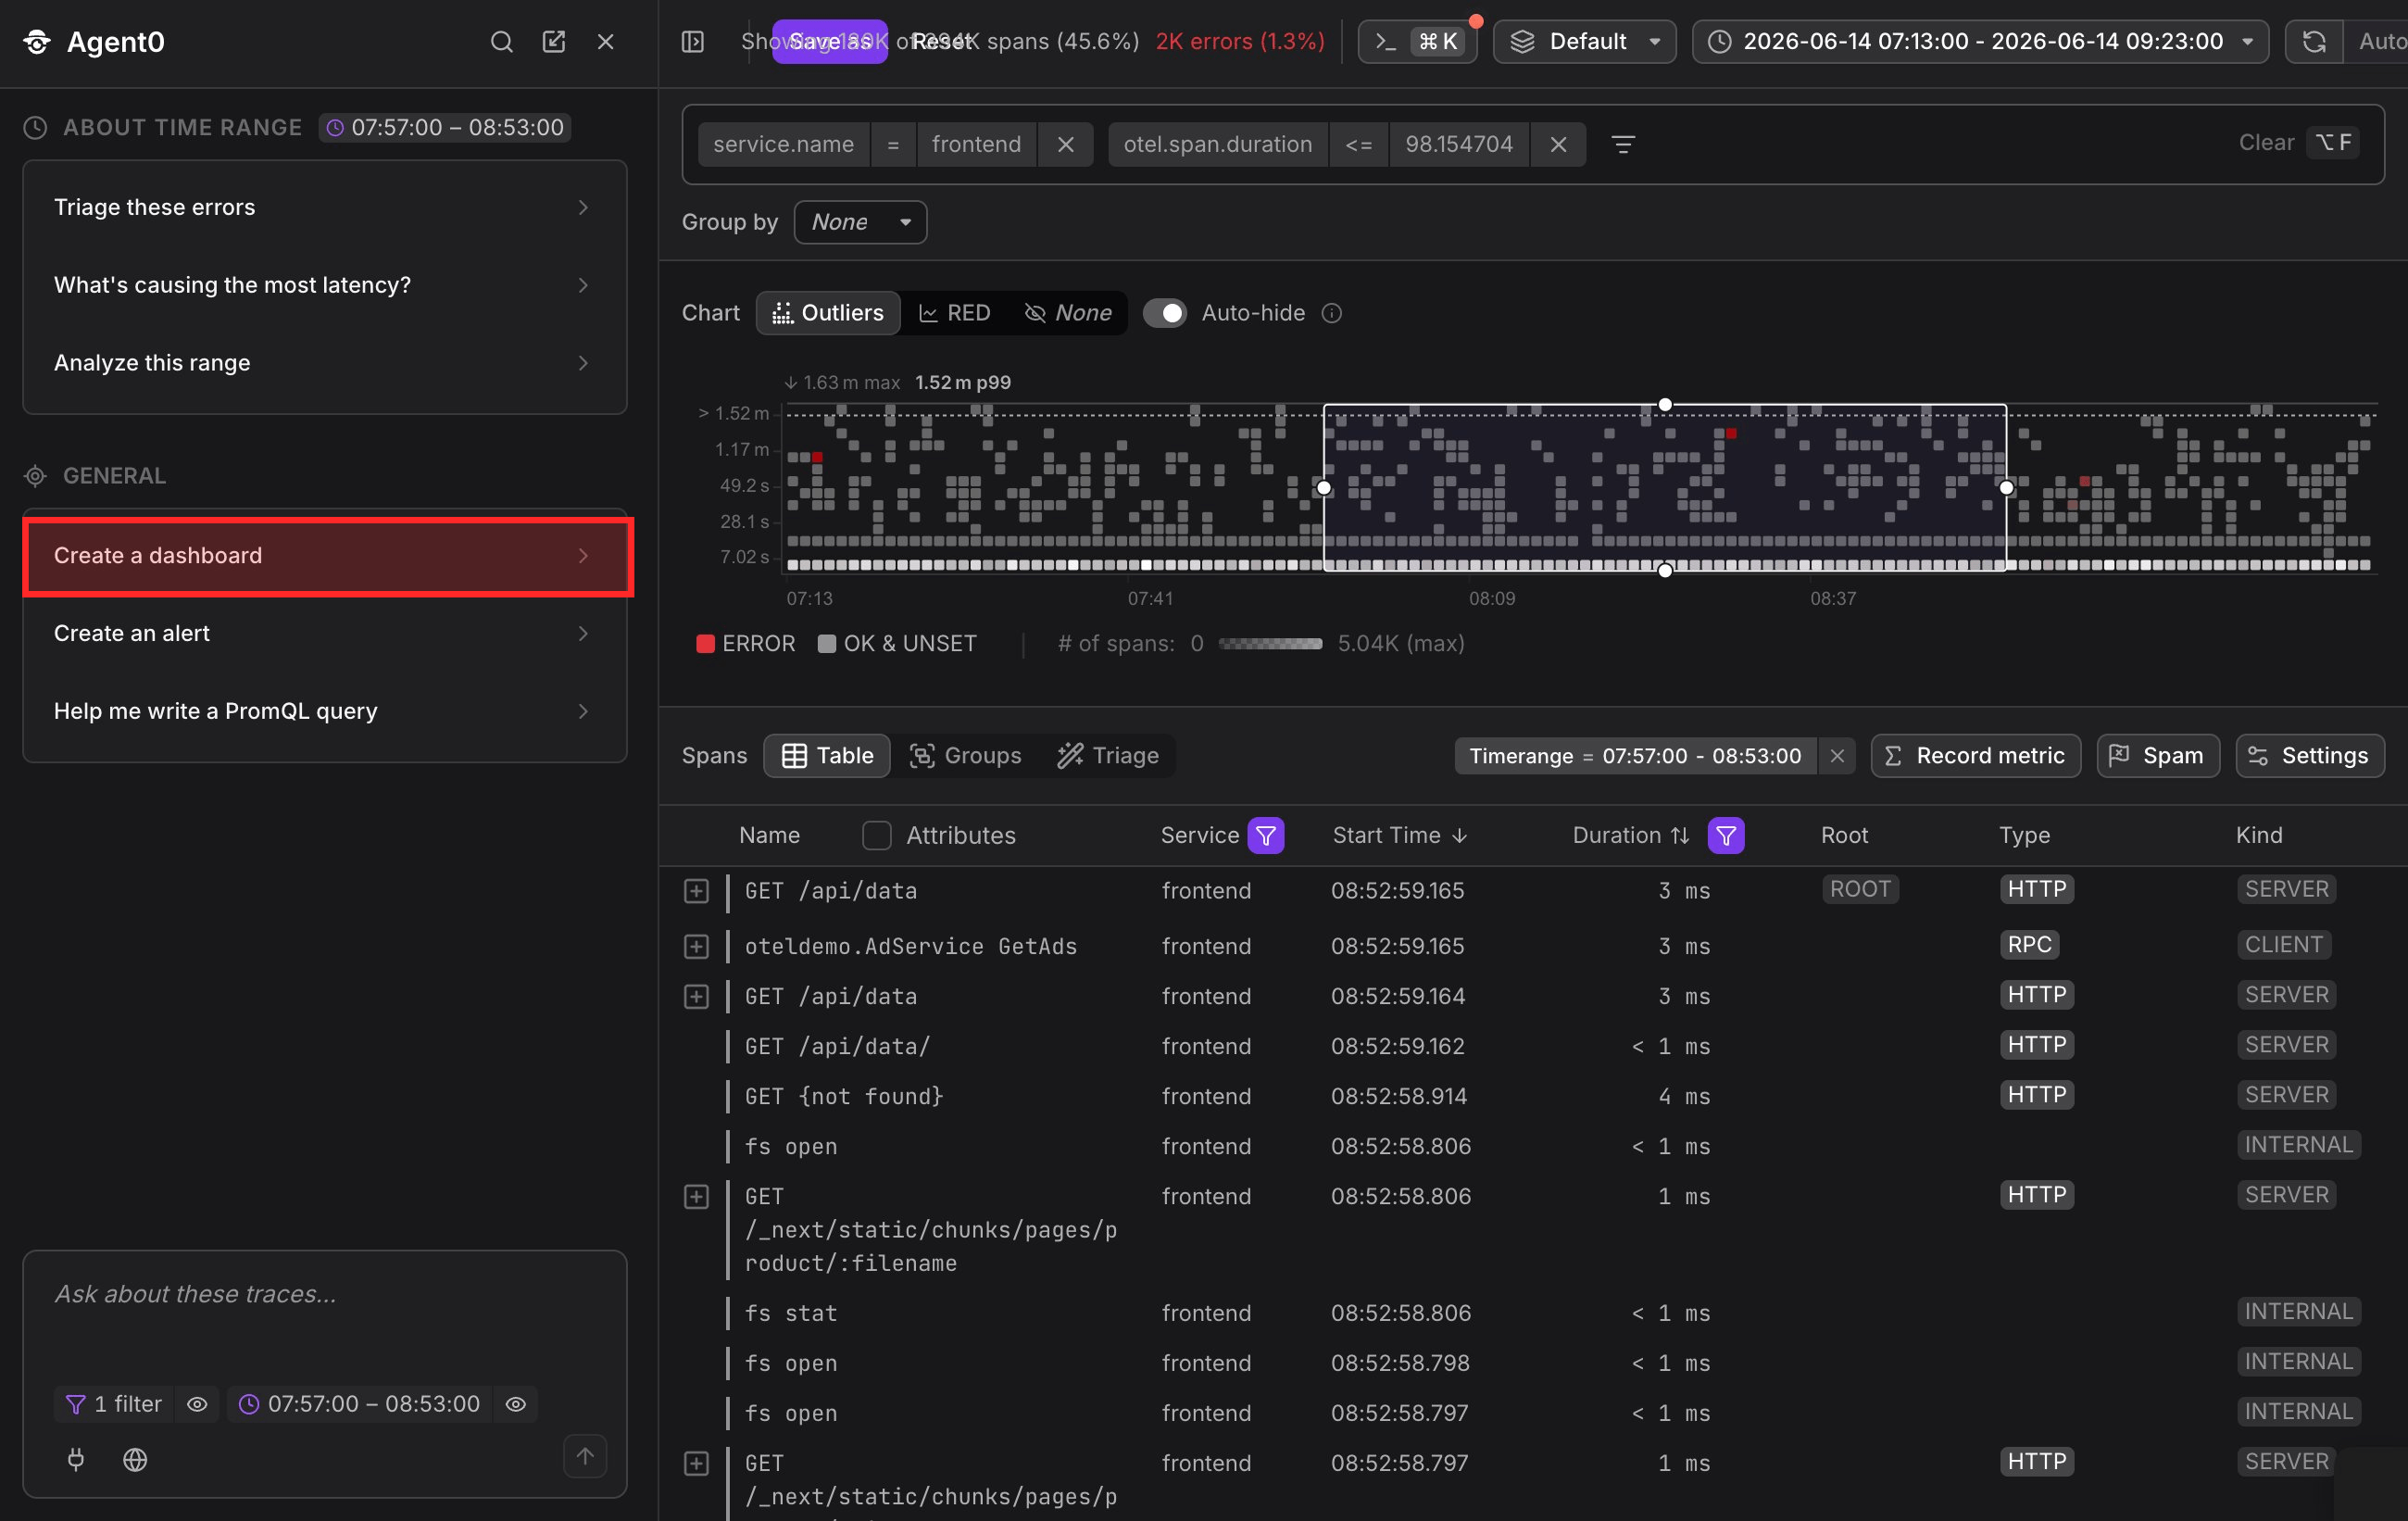Image resolution: width=2408 pixels, height=1521 pixels.
Task: Expand the GET span at 08:52:58.797
Action: pyautogui.click(x=696, y=1463)
